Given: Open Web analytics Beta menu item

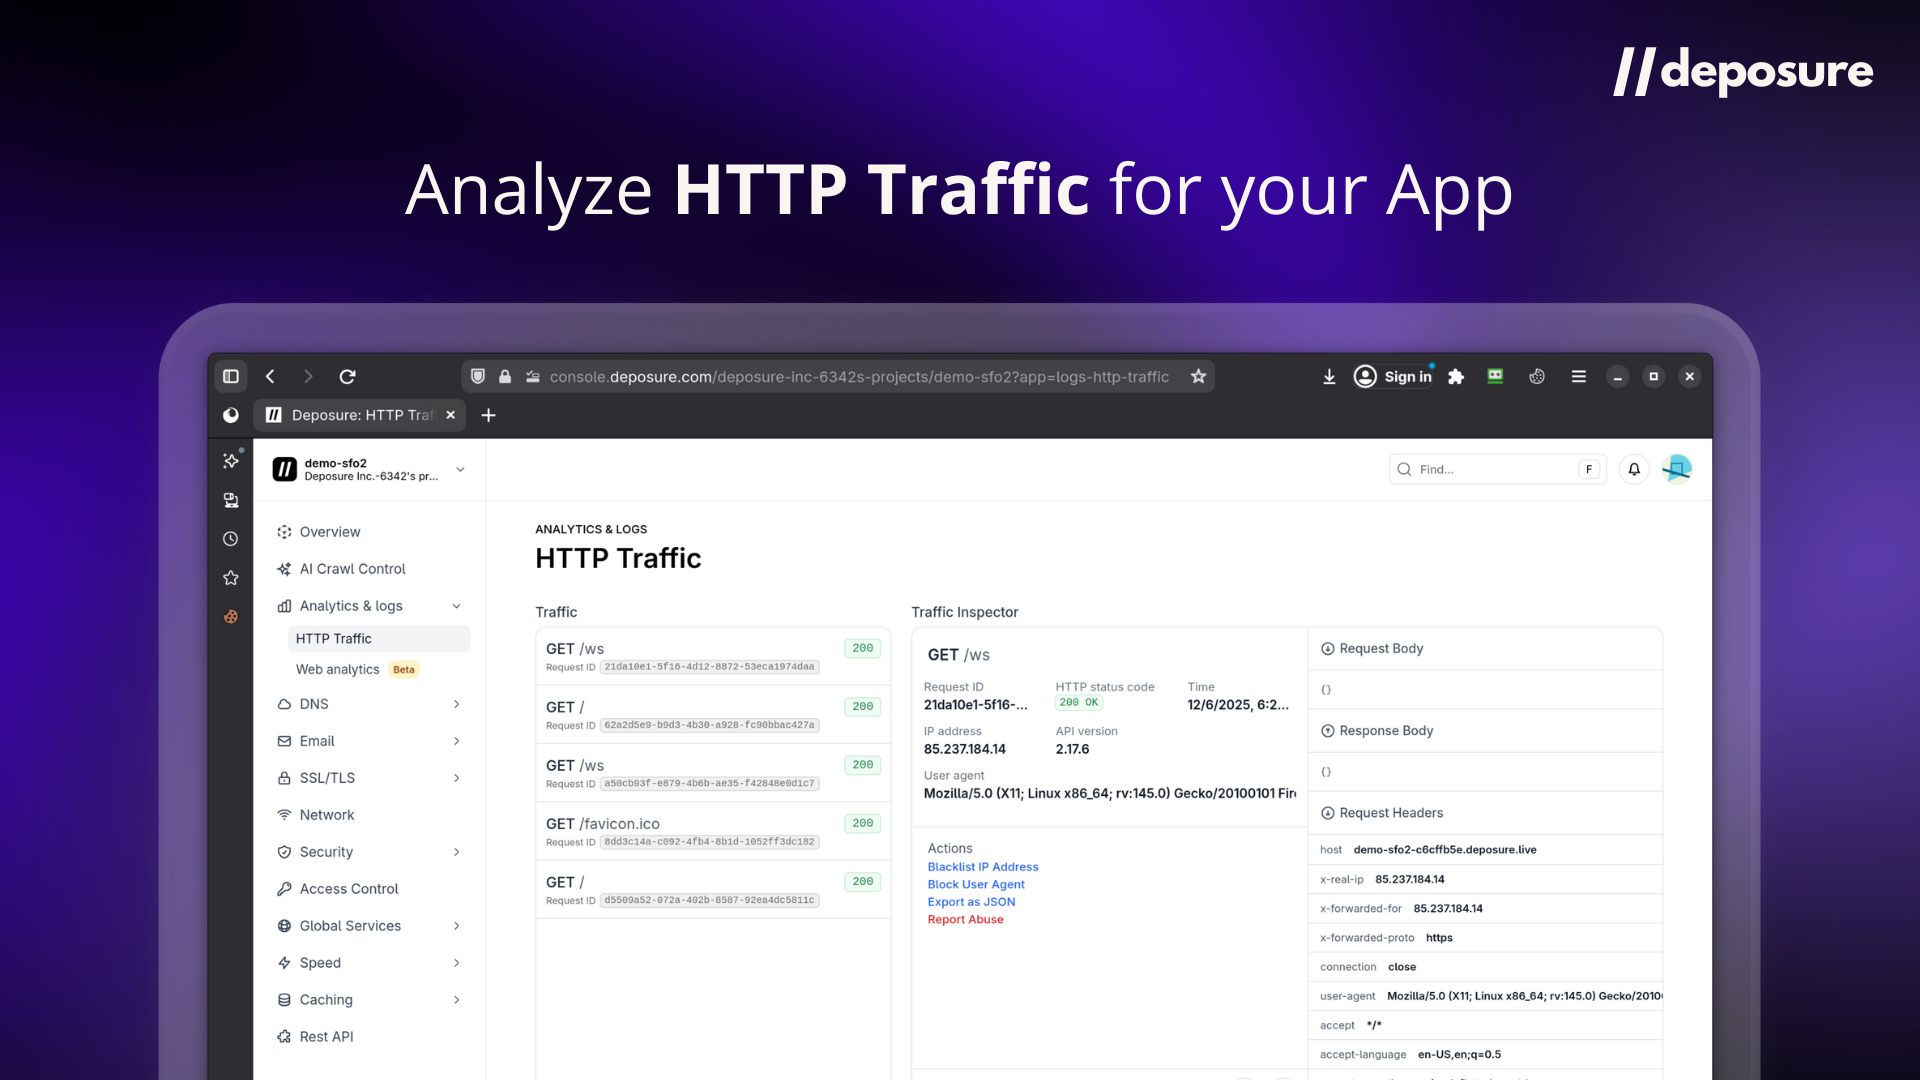Looking at the screenshot, I should (x=338, y=670).
